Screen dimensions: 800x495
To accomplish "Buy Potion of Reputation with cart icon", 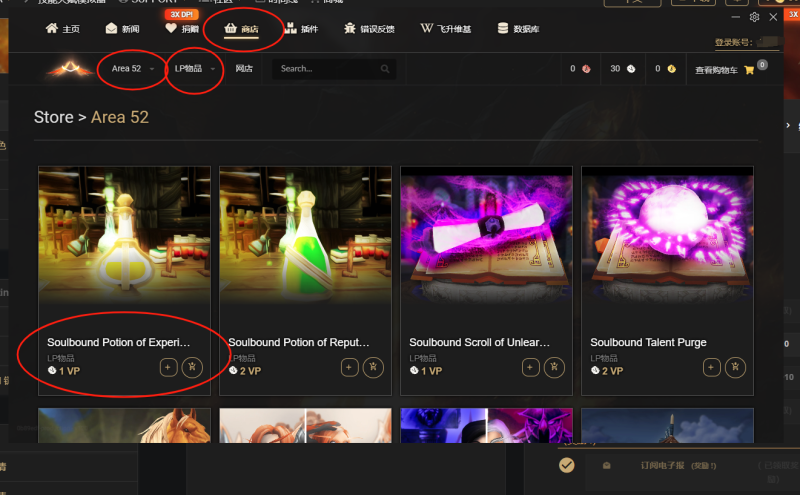I will coord(373,367).
